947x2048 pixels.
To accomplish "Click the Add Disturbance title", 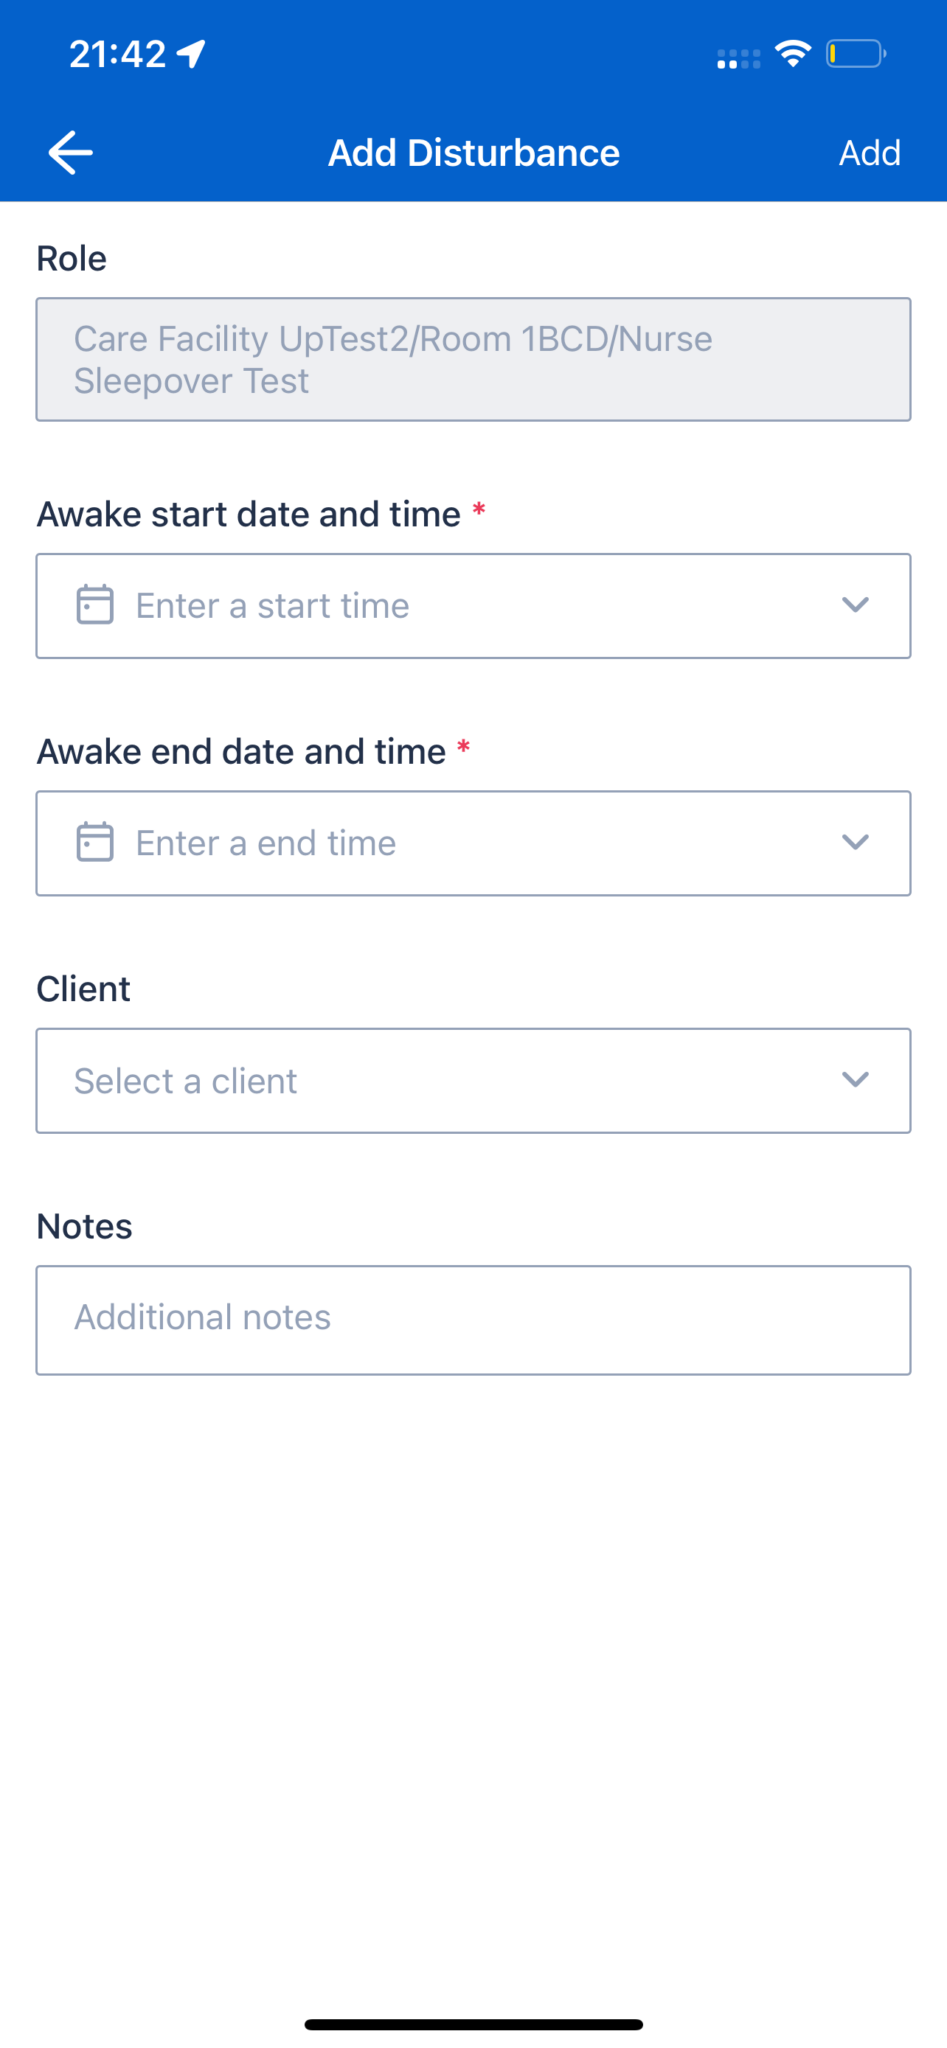I will [473, 152].
